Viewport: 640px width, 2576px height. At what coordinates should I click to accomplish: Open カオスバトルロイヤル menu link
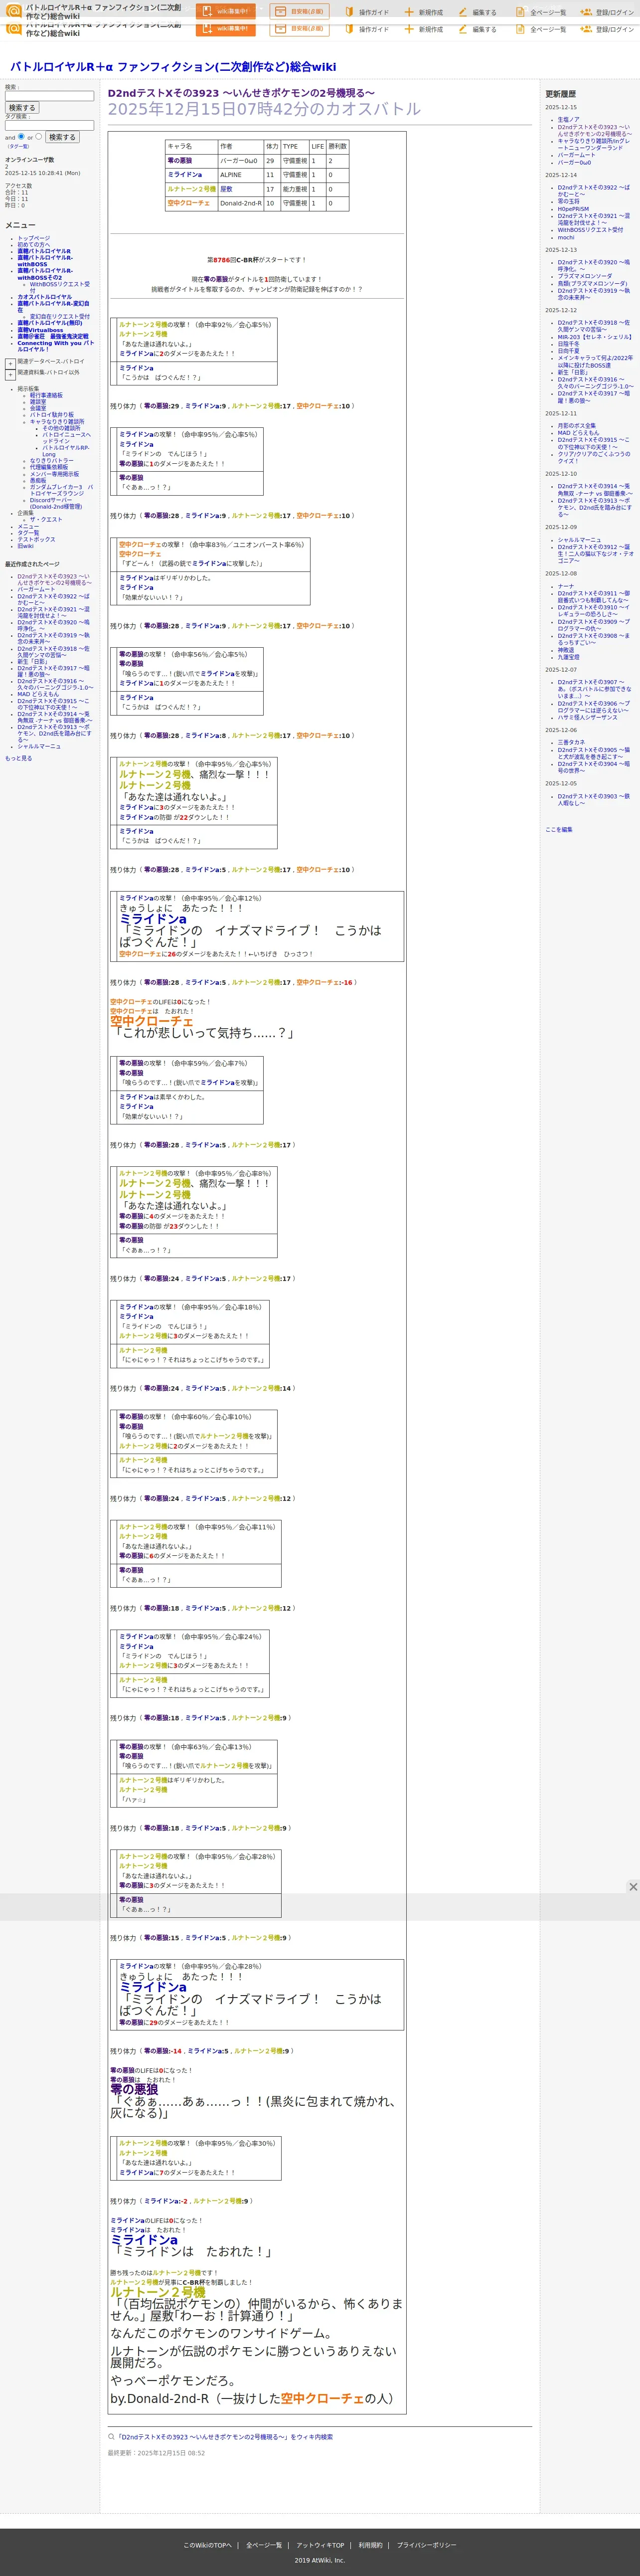click(44, 297)
